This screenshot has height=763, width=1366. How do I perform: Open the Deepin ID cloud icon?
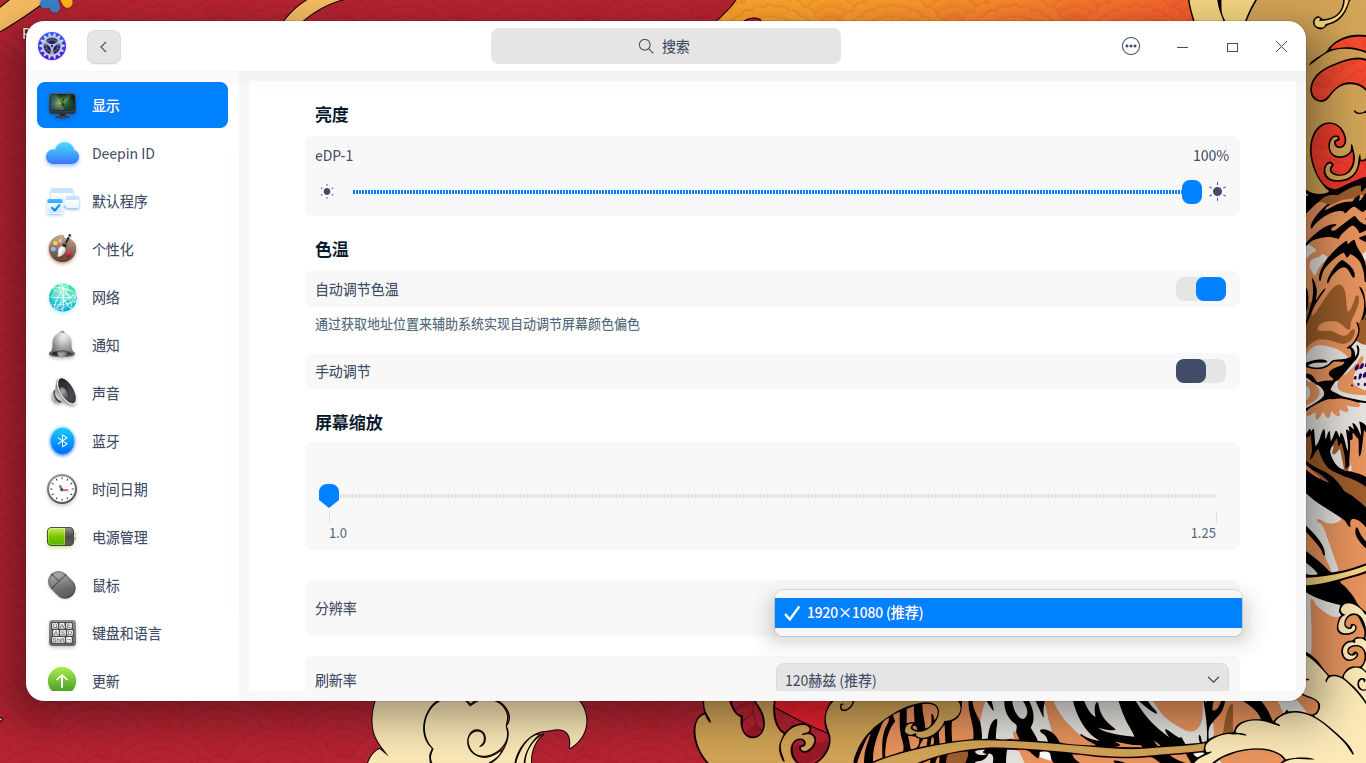point(62,154)
